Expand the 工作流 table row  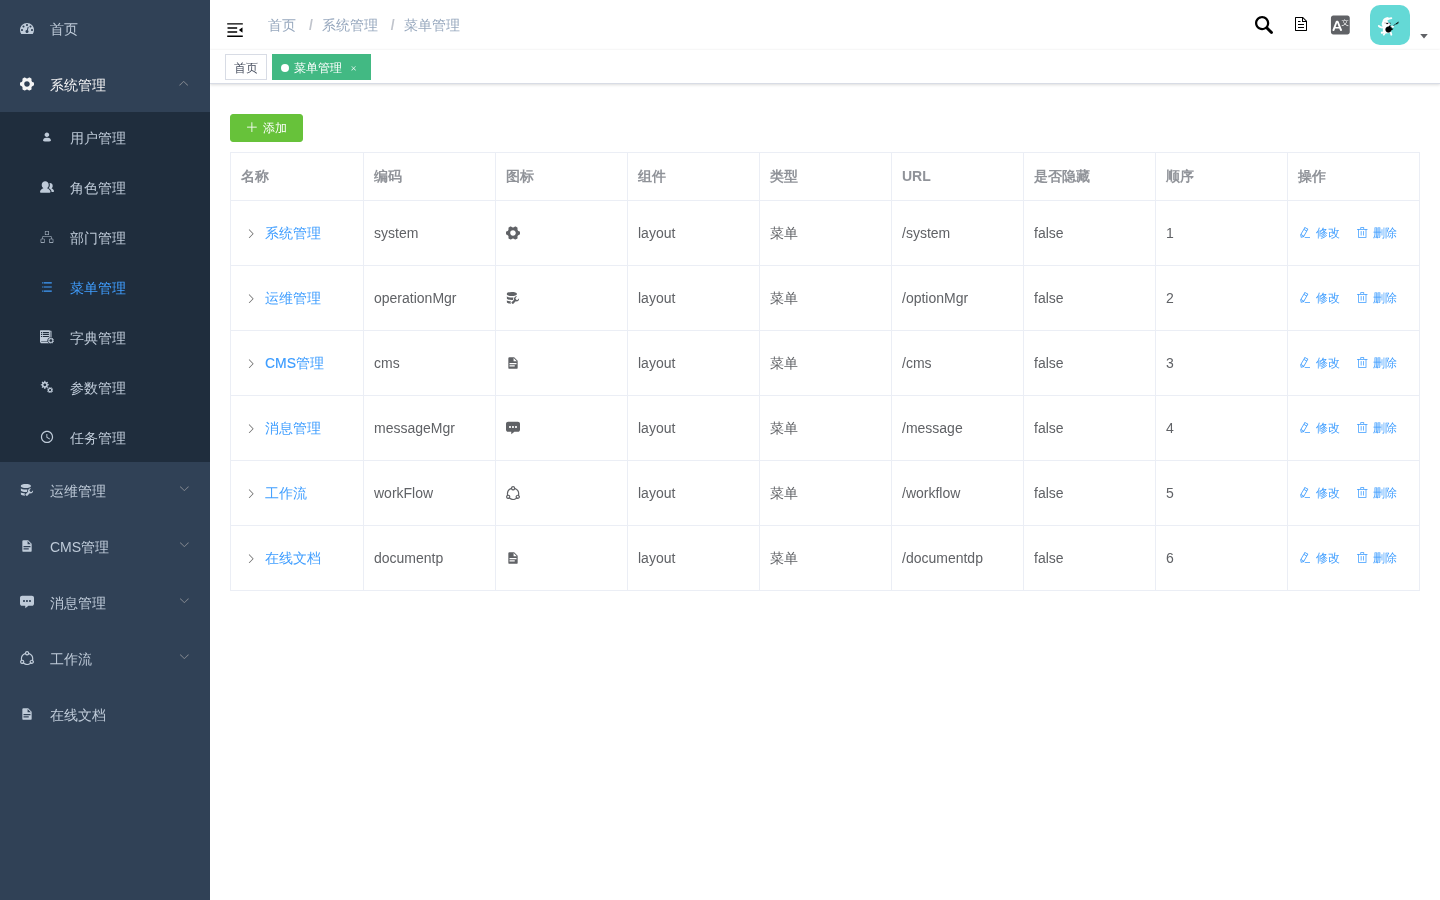(x=251, y=493)
